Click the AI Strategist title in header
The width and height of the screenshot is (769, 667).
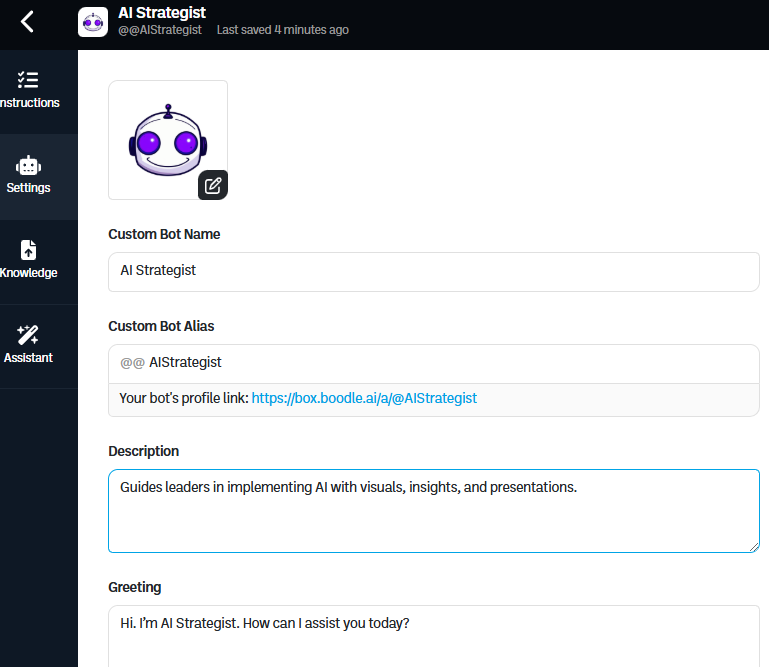[x=162, y=13]
